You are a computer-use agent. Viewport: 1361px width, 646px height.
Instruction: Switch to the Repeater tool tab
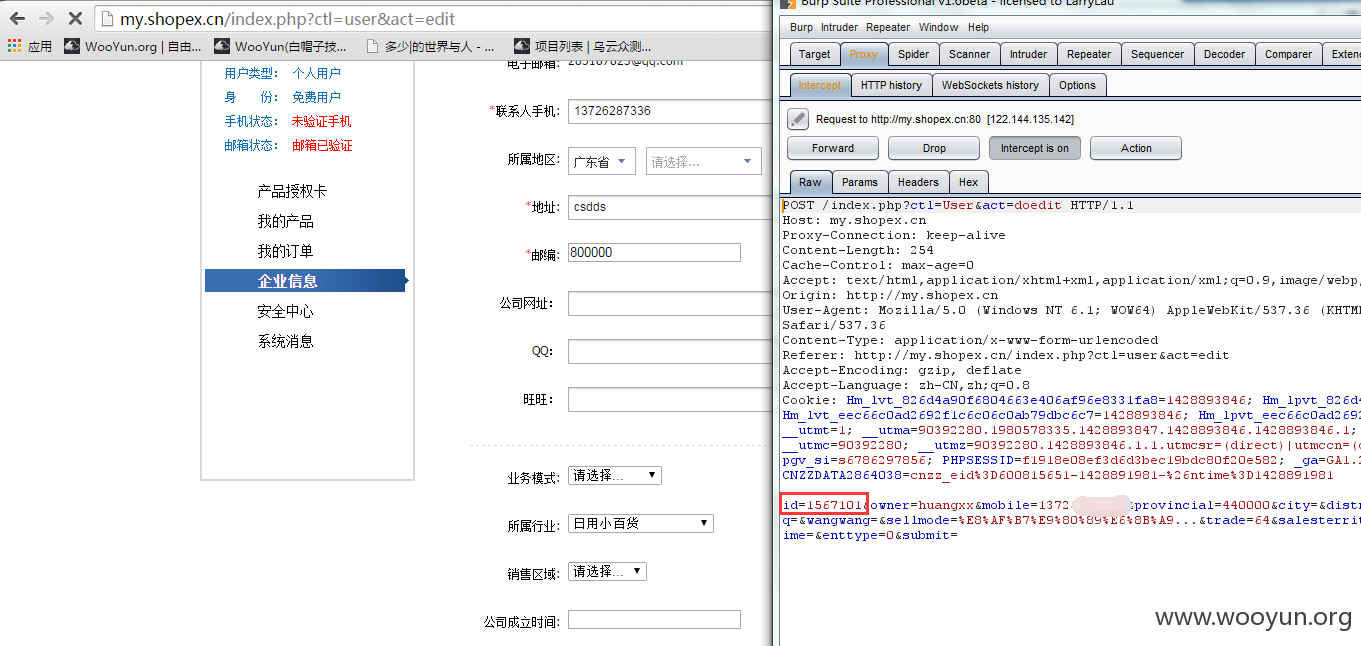point(1089,54)
